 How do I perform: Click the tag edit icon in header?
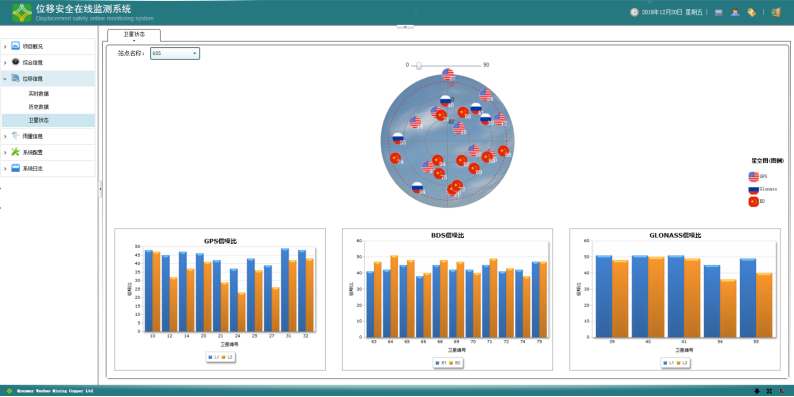(751, 13)
